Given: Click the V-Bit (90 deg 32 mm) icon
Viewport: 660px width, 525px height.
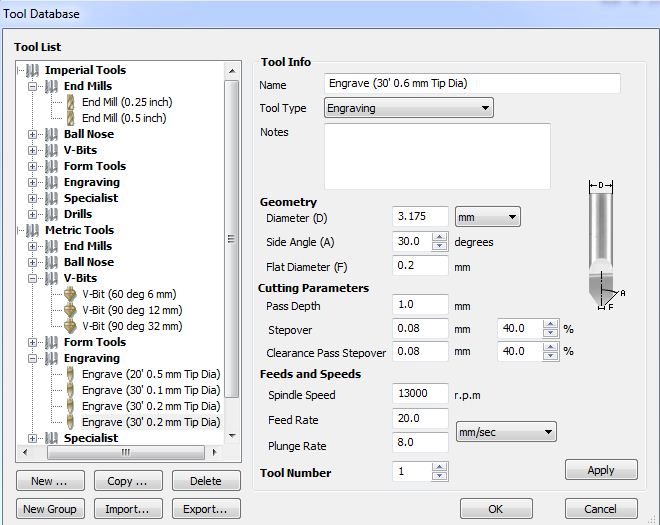Looking at the screenshot, I should point(70,326).
